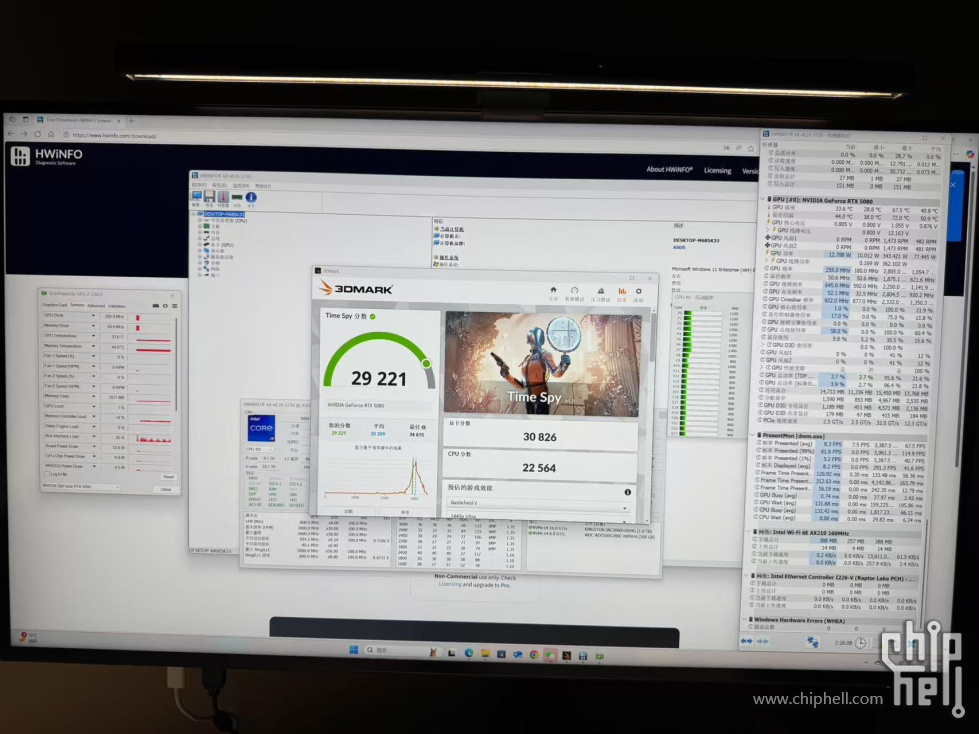
Task: Click the GPU-Z screenshot camera icon
Action: pos(155,306)
